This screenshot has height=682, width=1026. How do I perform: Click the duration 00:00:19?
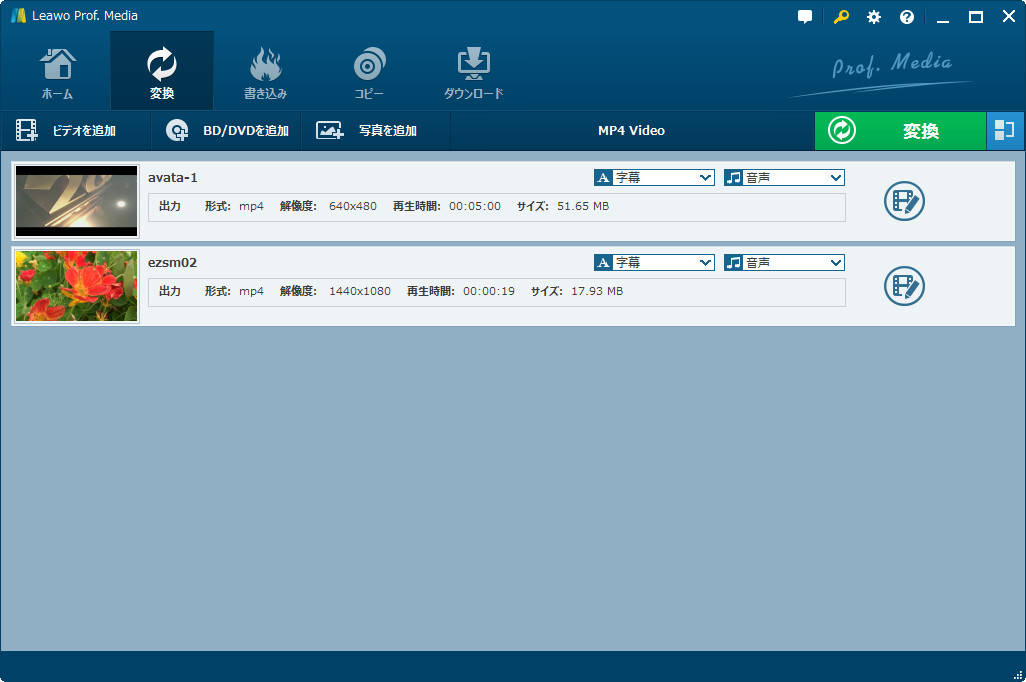point(489,291)
